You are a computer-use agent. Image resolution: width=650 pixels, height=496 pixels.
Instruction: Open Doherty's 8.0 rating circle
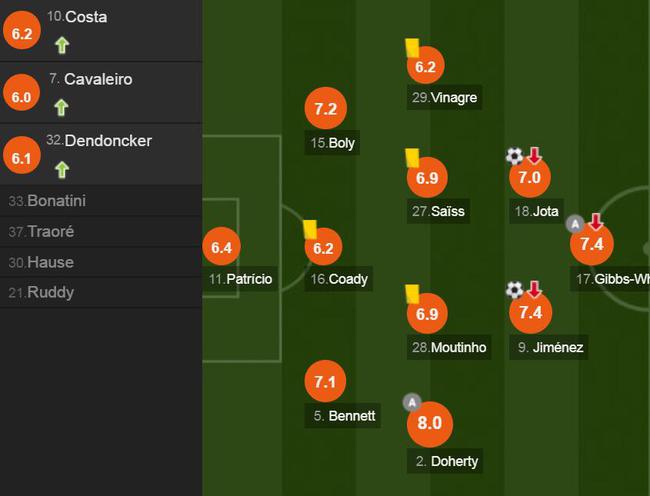429,424
